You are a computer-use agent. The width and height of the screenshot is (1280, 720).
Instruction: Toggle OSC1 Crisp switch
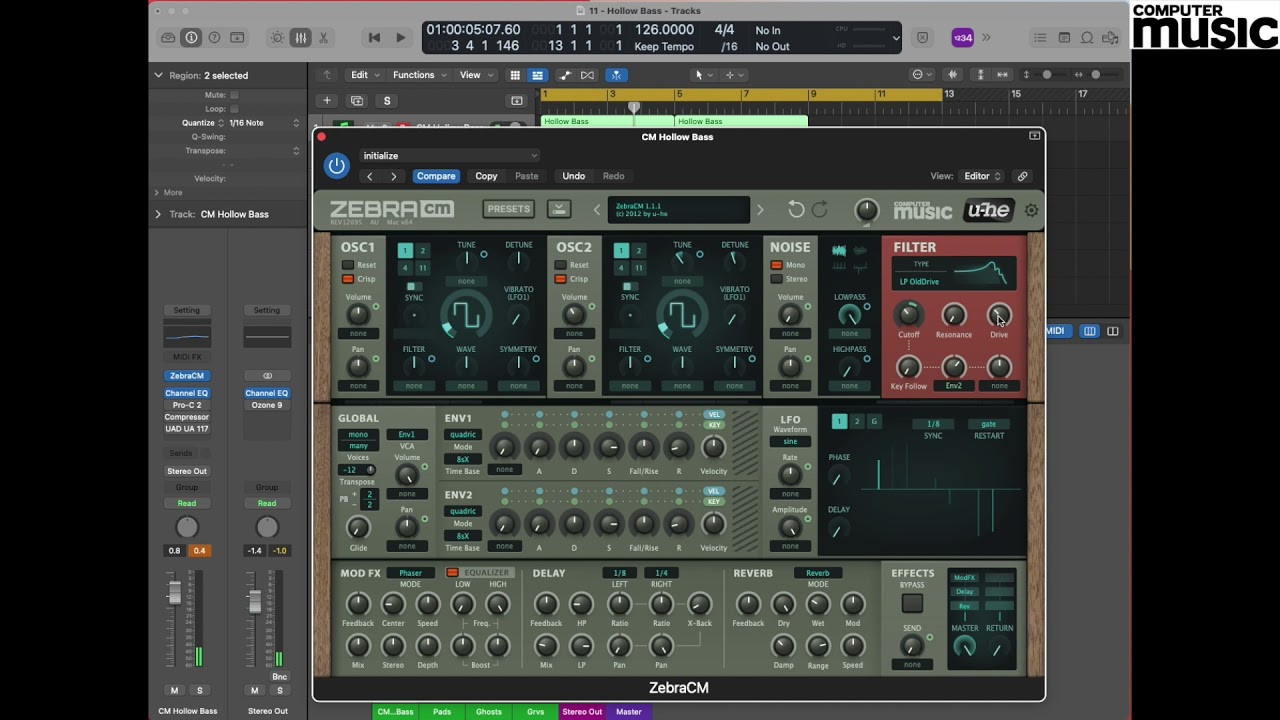[x=348, y=279]
